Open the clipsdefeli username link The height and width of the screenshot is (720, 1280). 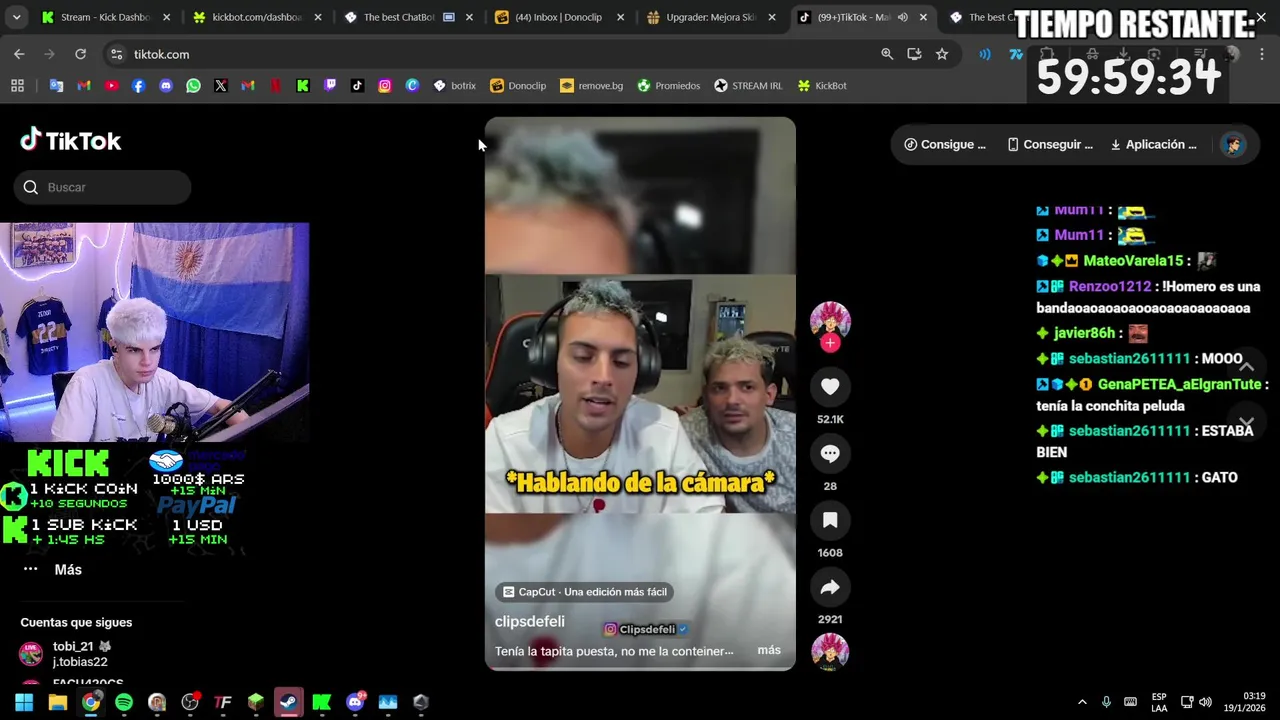[x=530, y=621]
